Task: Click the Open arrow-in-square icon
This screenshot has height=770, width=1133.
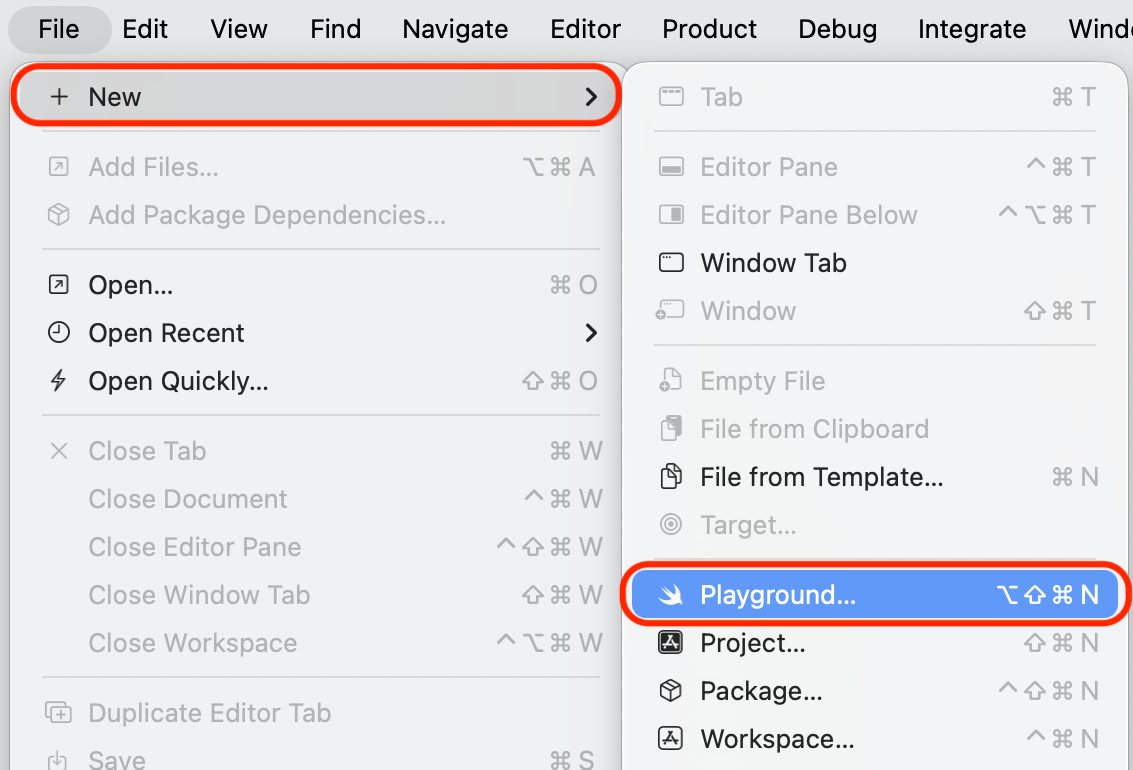Action: 59,285
